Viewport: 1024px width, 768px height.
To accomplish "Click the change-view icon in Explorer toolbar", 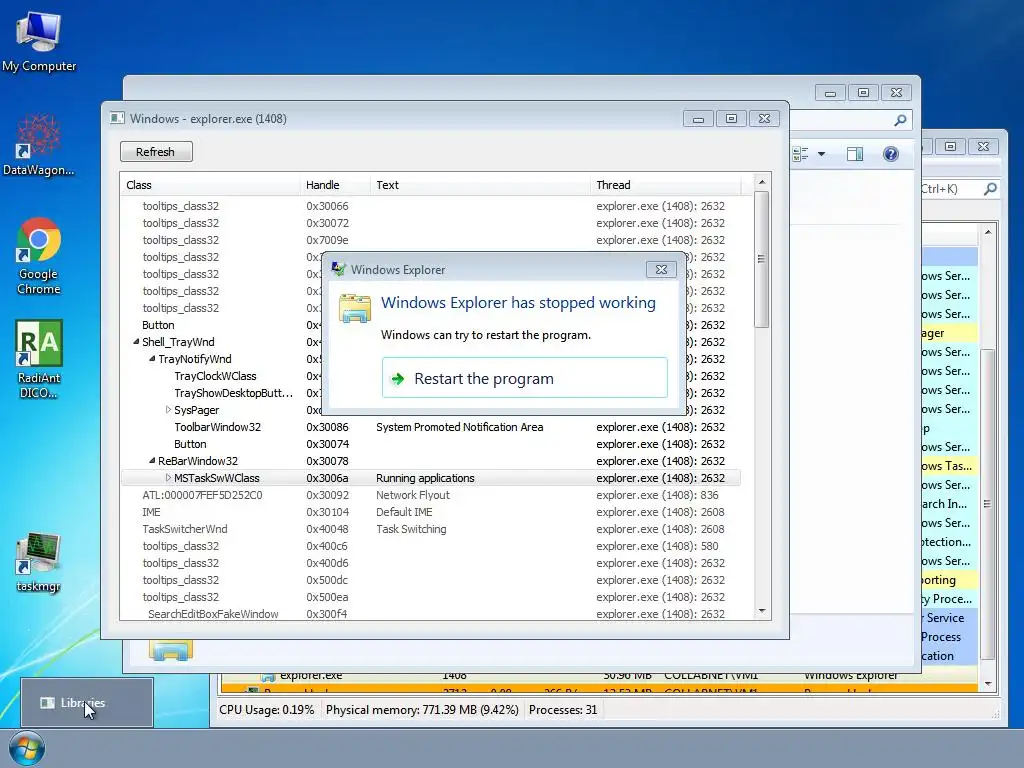I will pyautogui.click(x=800, y=154).
